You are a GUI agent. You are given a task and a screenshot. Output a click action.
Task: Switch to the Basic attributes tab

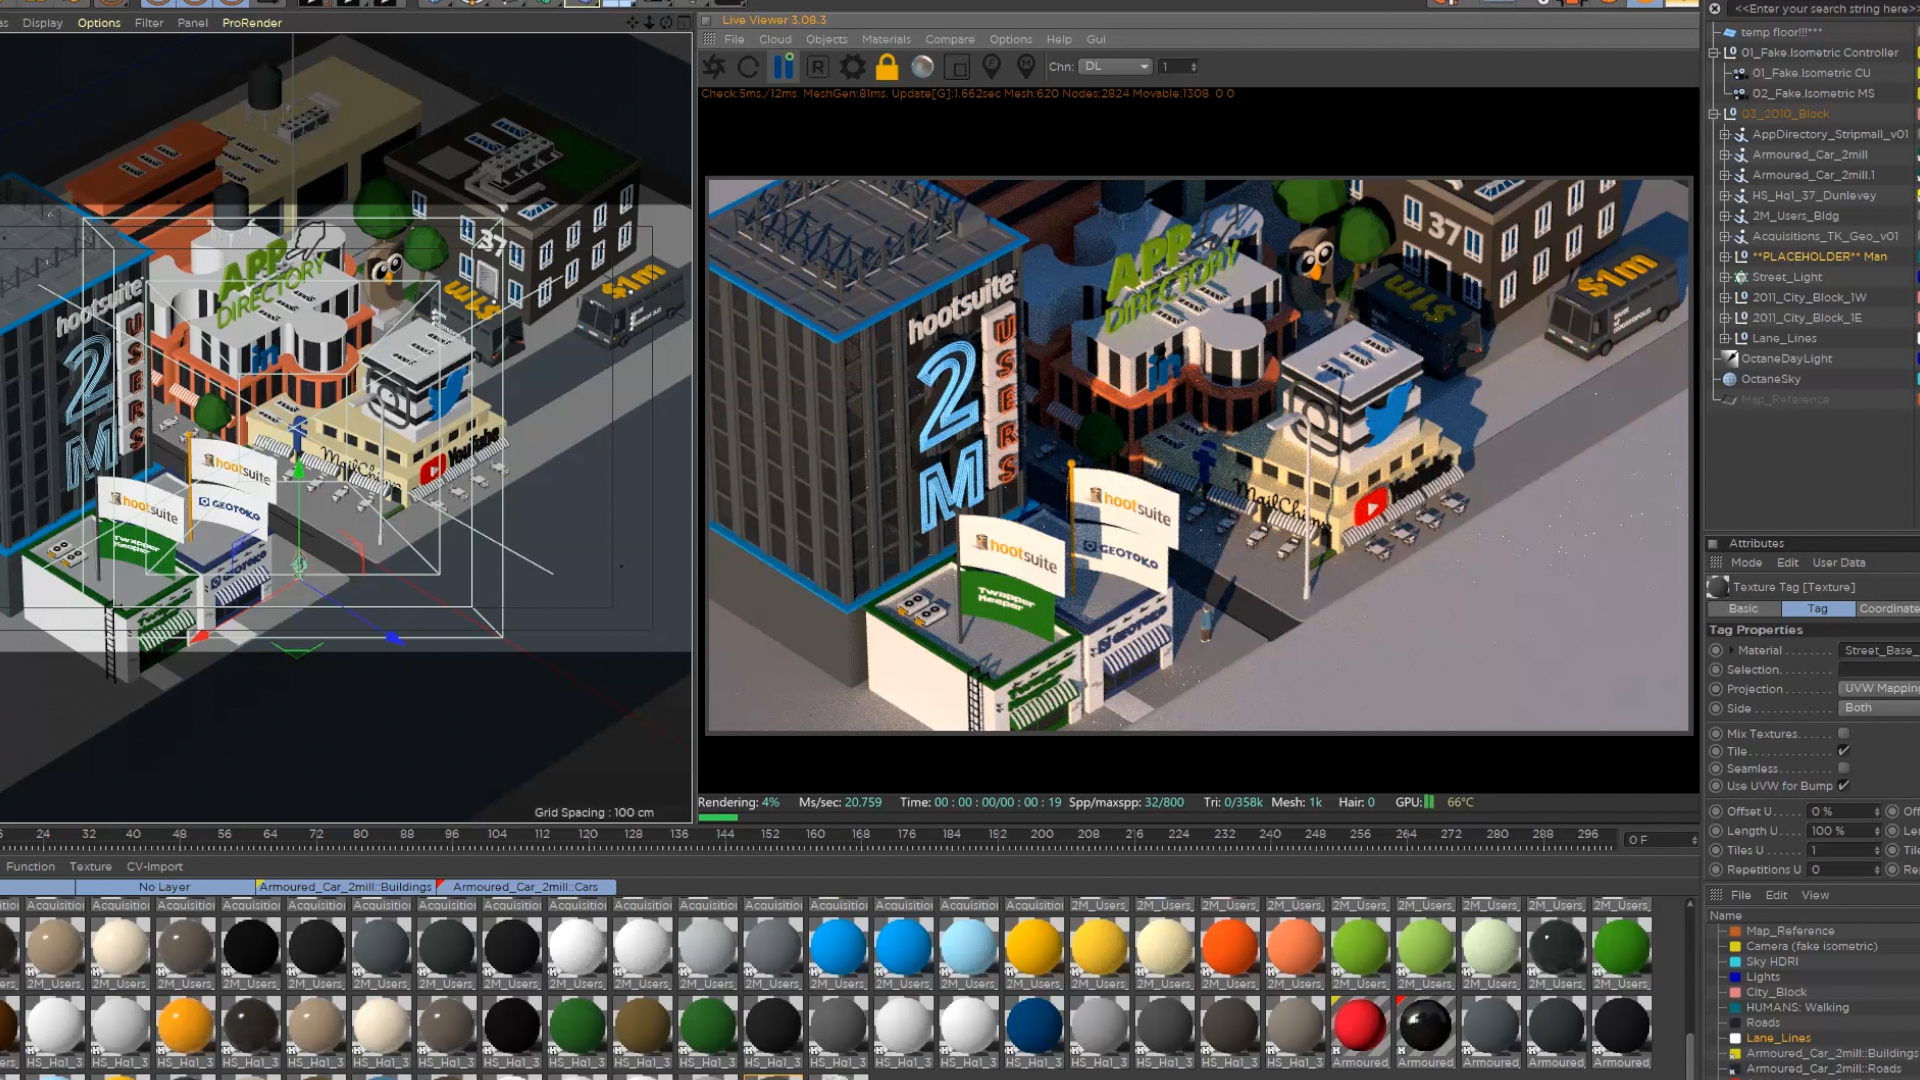pyautogui.click(x=1743, y=608)
